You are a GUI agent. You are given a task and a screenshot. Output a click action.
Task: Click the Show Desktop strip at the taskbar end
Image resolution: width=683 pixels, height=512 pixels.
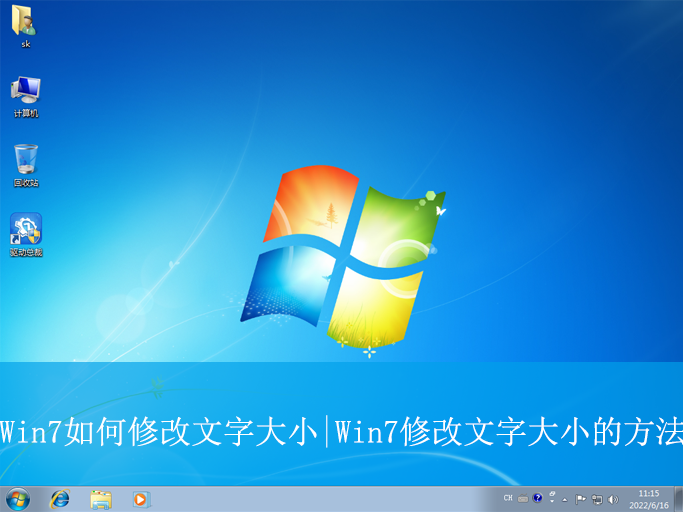point(678,498)
